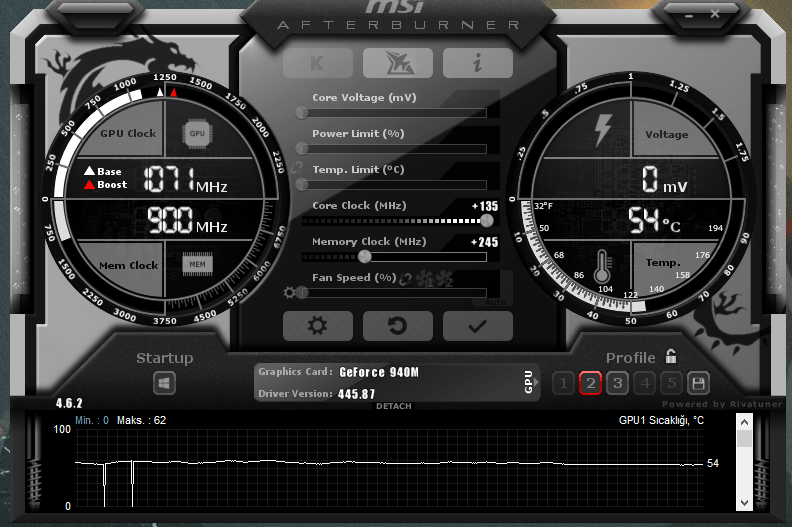Select profile slot 5
This screenshot has width=792, height=527.
(671, 384)
